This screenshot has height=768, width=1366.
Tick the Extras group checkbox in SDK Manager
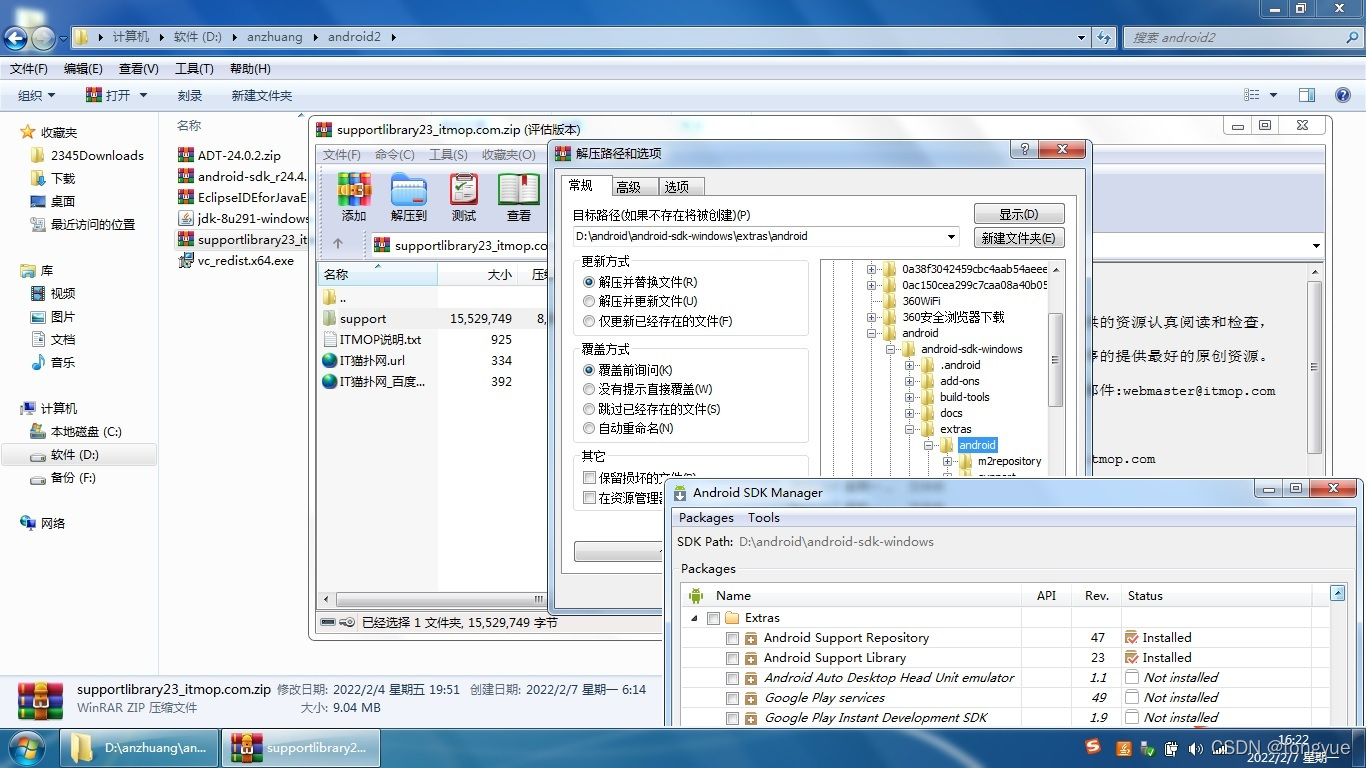pos(713,618)
